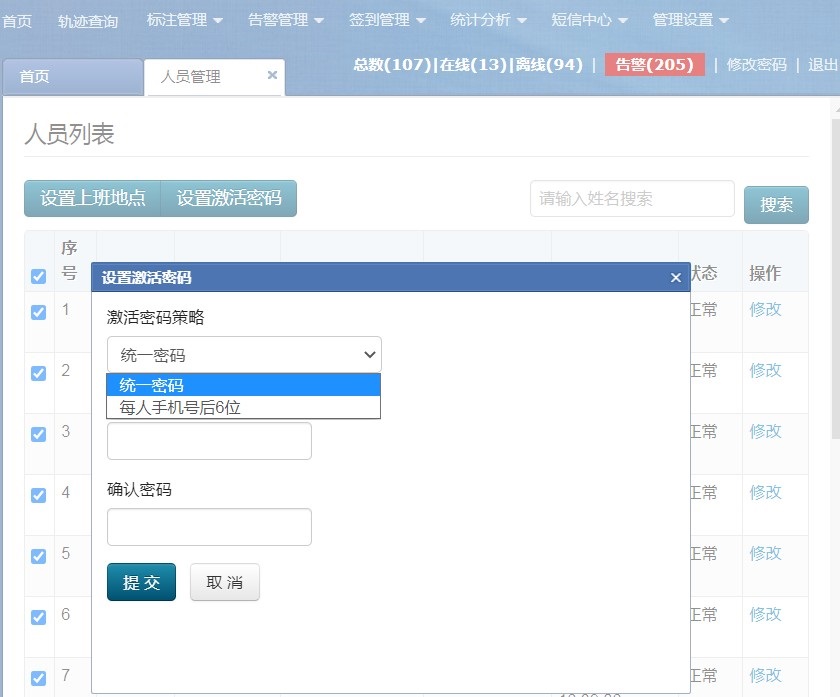Image resolution: width=840 pixels, height=697 pixels.
Task: Switch to the 首页 tab
Action: 73,77
